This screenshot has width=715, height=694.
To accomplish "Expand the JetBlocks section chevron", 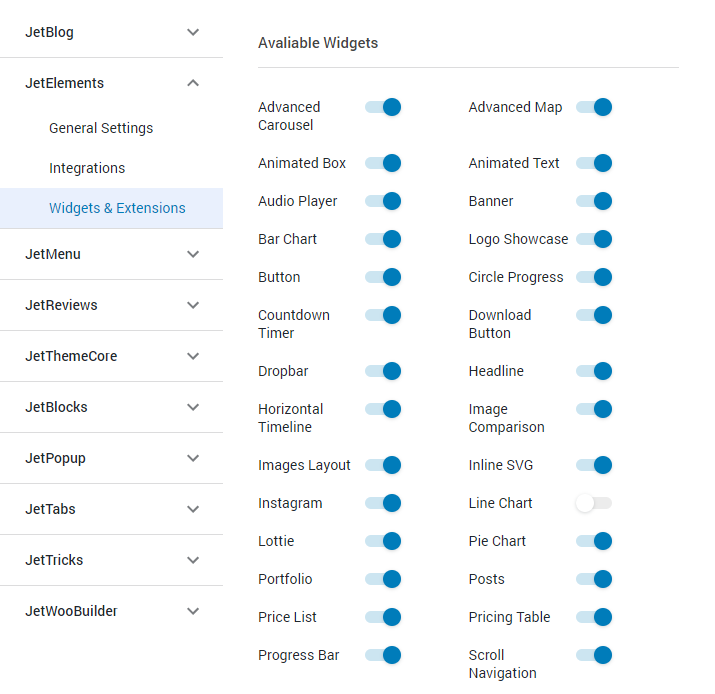I will coord(193,407).
